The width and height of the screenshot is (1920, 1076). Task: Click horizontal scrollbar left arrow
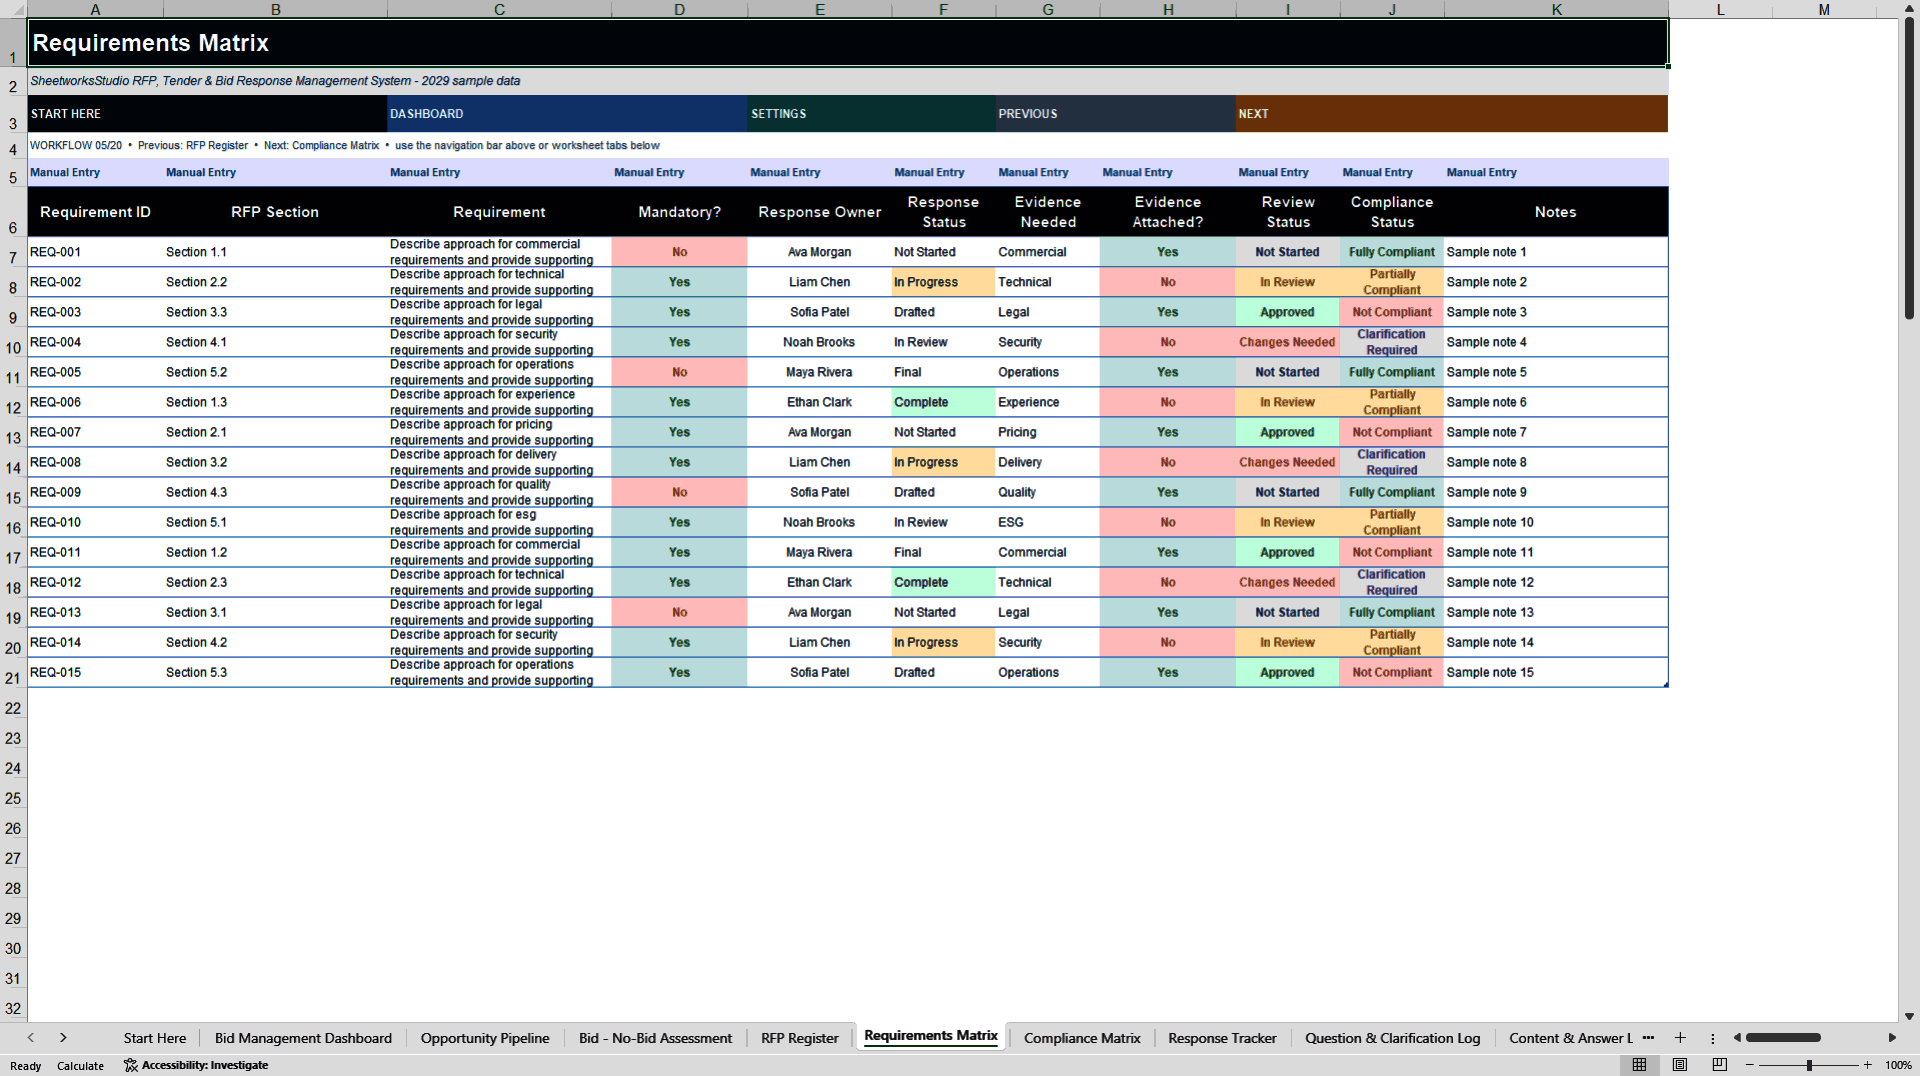pos(1737,1038)
